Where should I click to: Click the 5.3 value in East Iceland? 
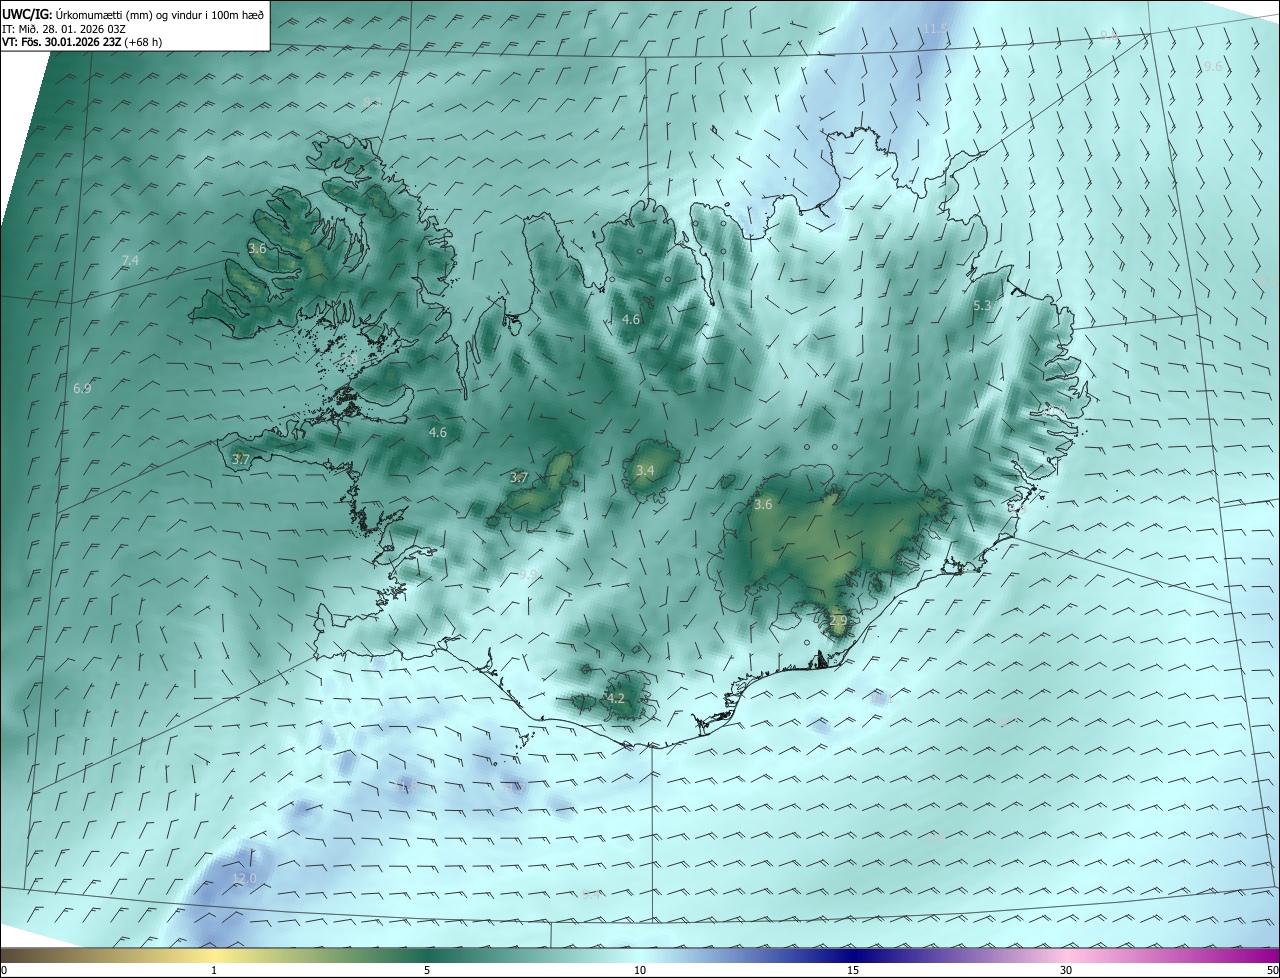pos(982,306)
